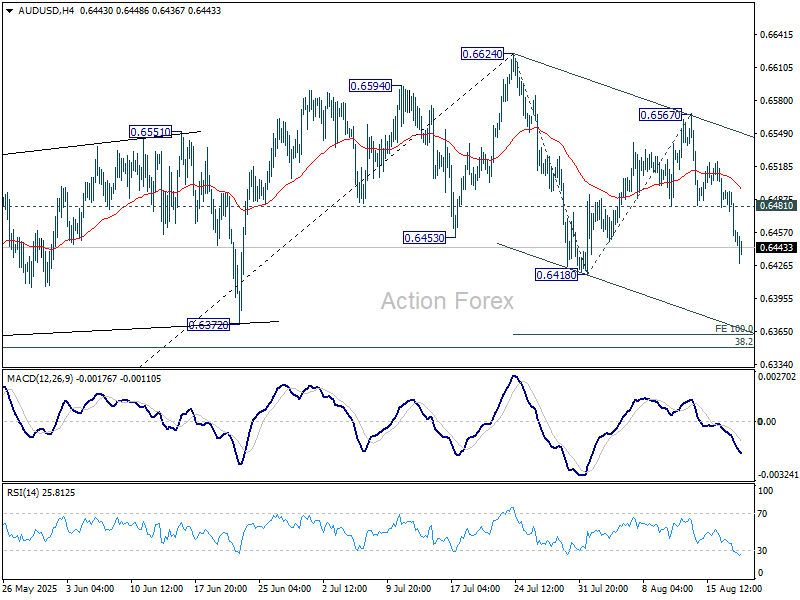800x600 pixels.
Task: Click the 0.63955 price axis value
Action: (777, 298)
